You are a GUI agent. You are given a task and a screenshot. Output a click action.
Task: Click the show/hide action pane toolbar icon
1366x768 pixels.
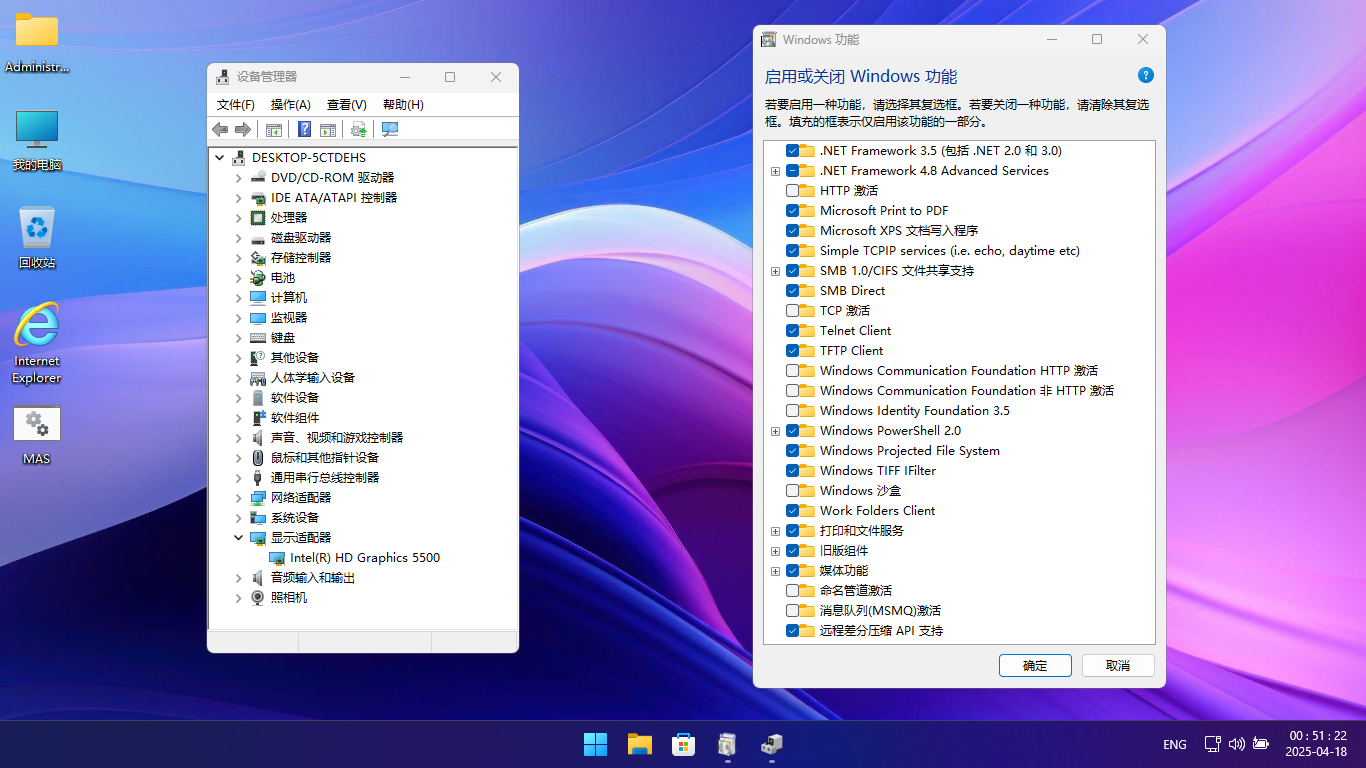coord(327,129)
